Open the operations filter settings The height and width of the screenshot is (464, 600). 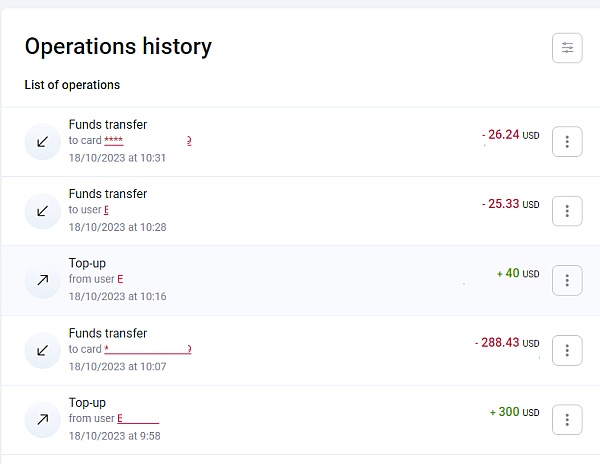pos(567,48)
